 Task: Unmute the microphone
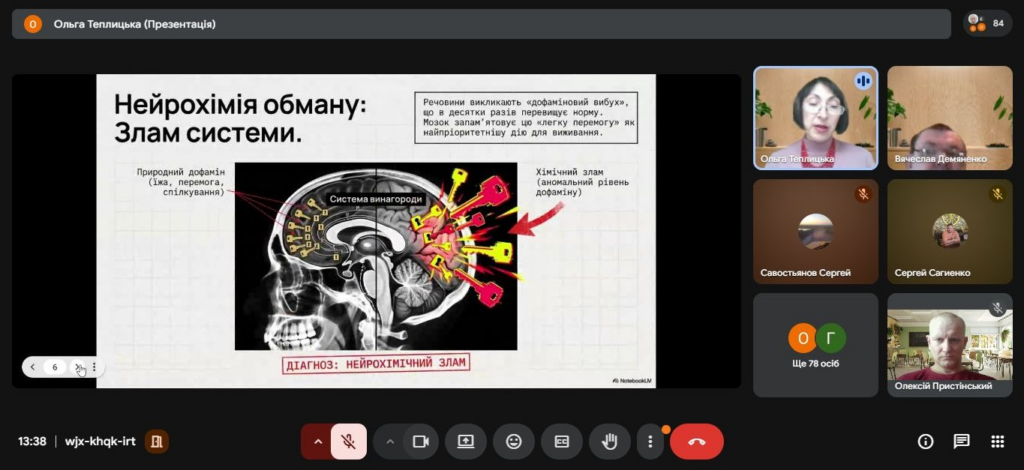[x=349, y=441]
